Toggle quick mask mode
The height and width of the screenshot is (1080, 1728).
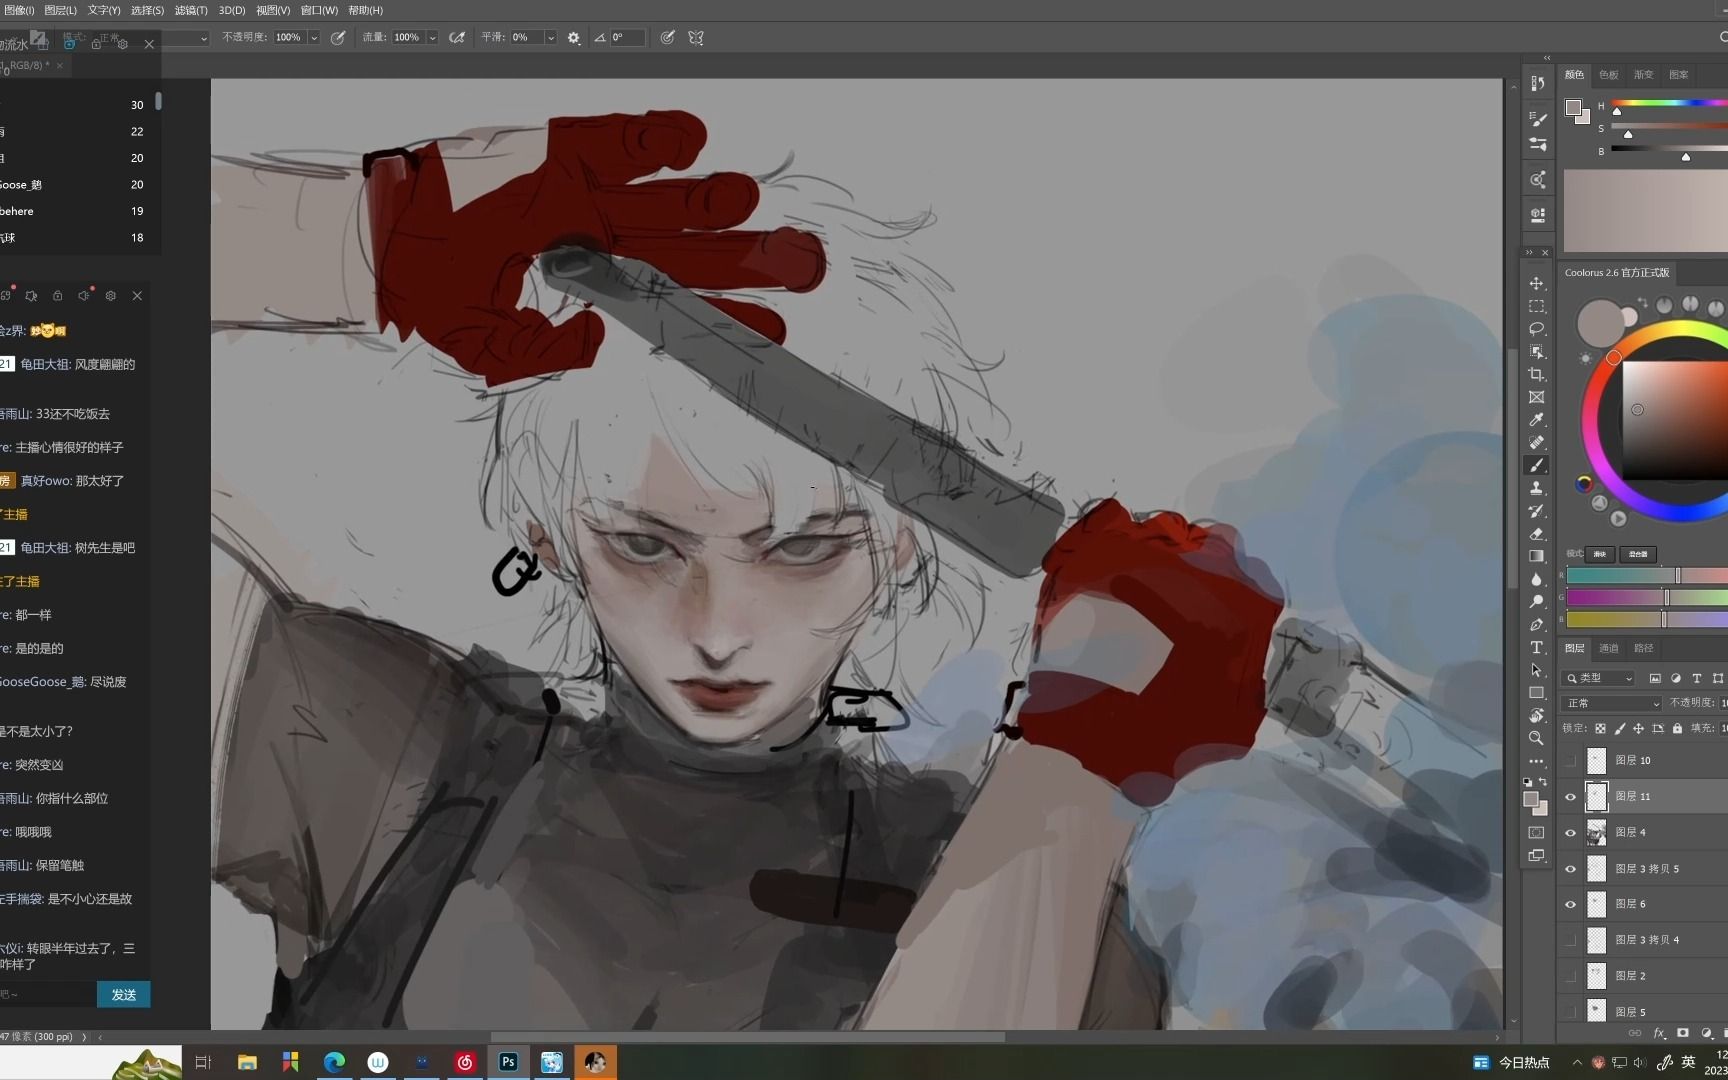pos(1537,832)
